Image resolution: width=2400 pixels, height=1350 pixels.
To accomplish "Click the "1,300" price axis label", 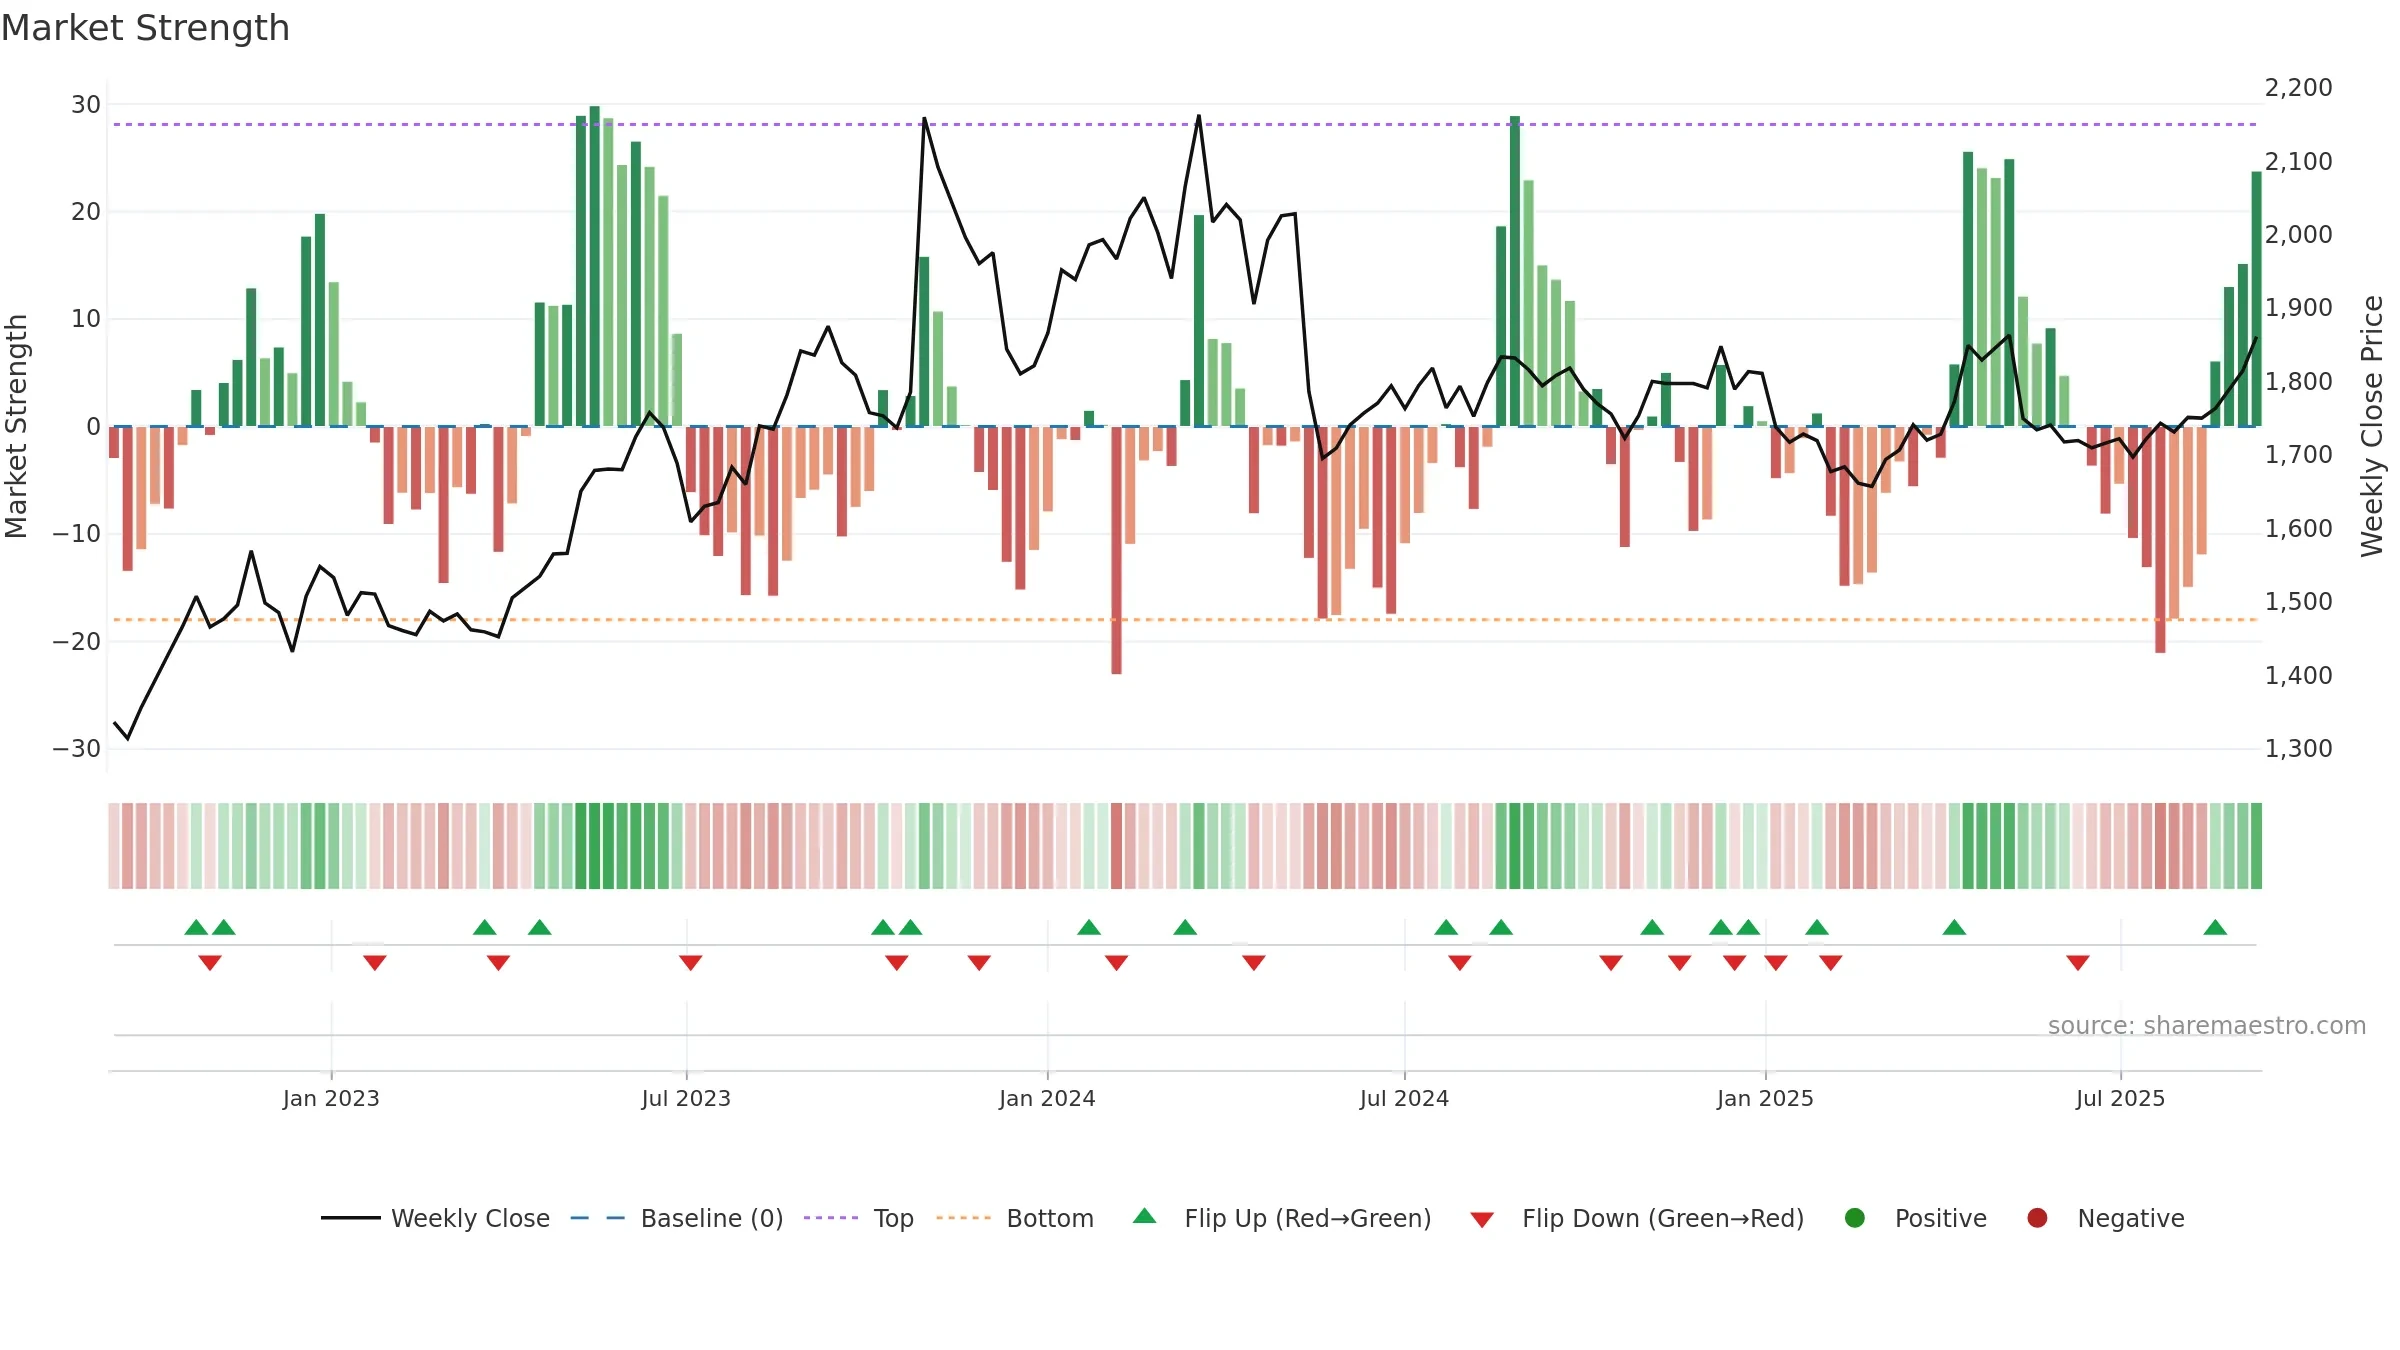I will click(x=2298, y=748).
